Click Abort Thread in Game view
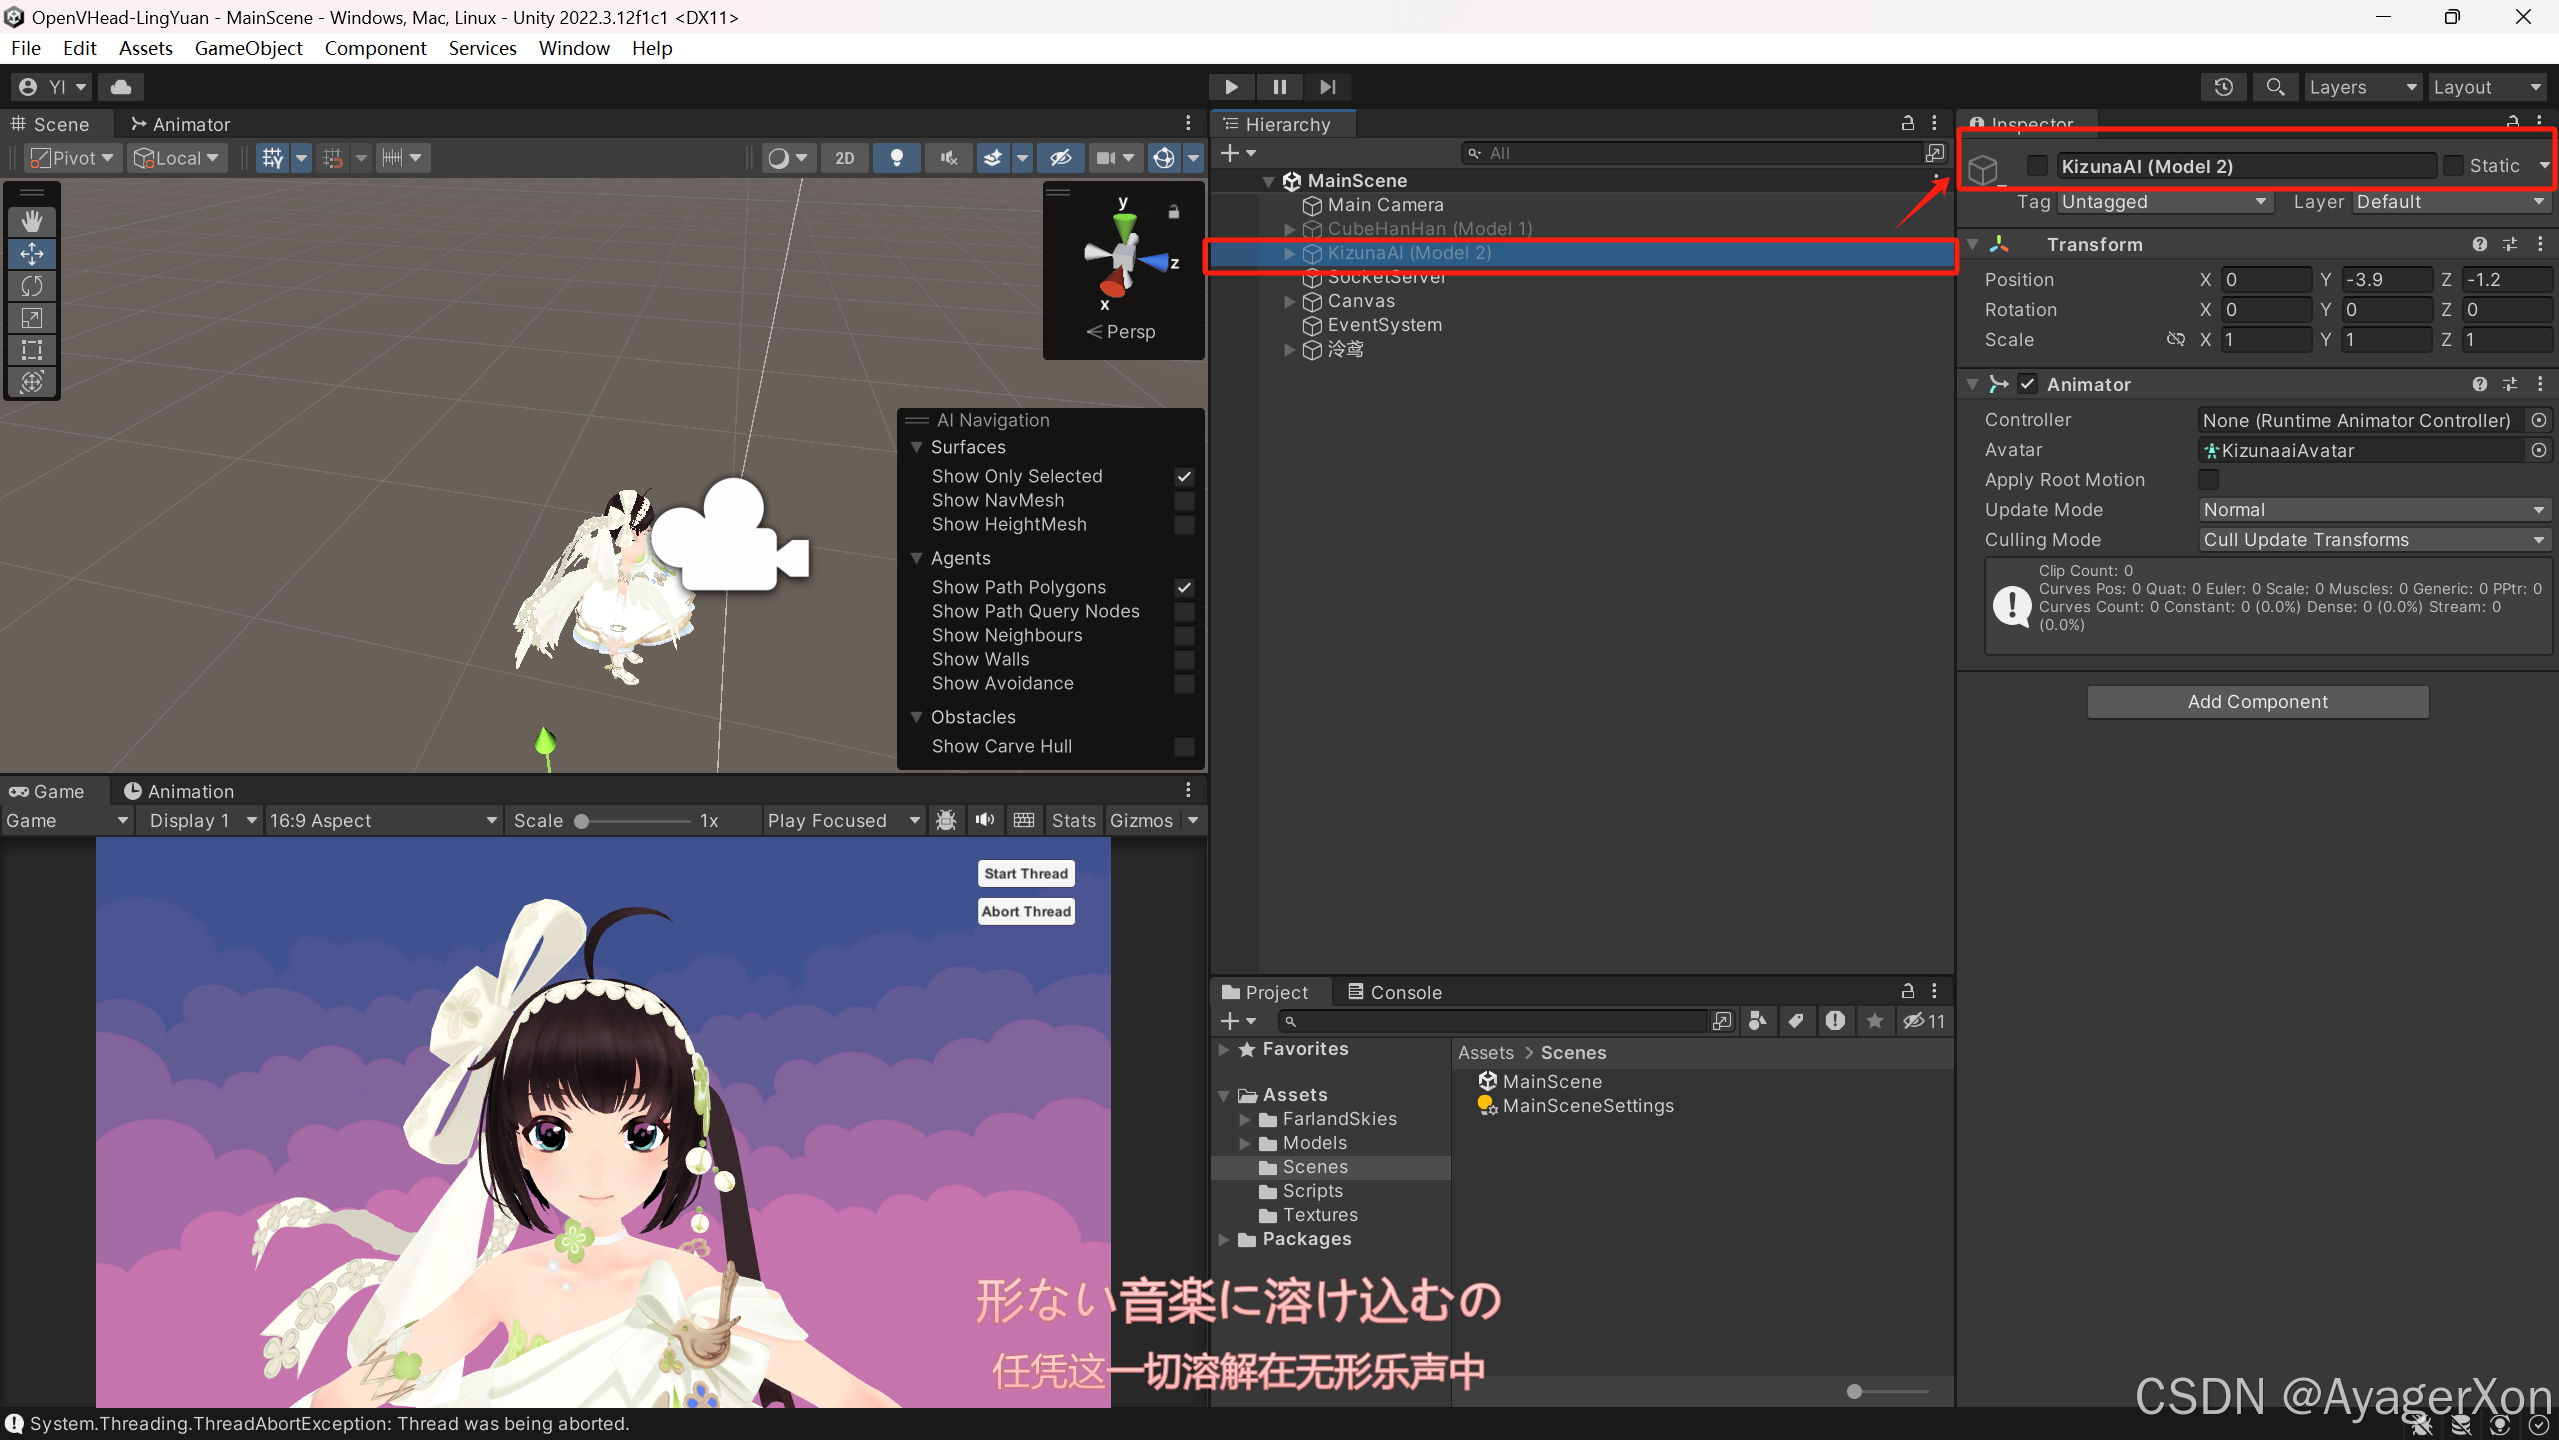Screen dimensions: 2559x1440 pos(1026,911)
